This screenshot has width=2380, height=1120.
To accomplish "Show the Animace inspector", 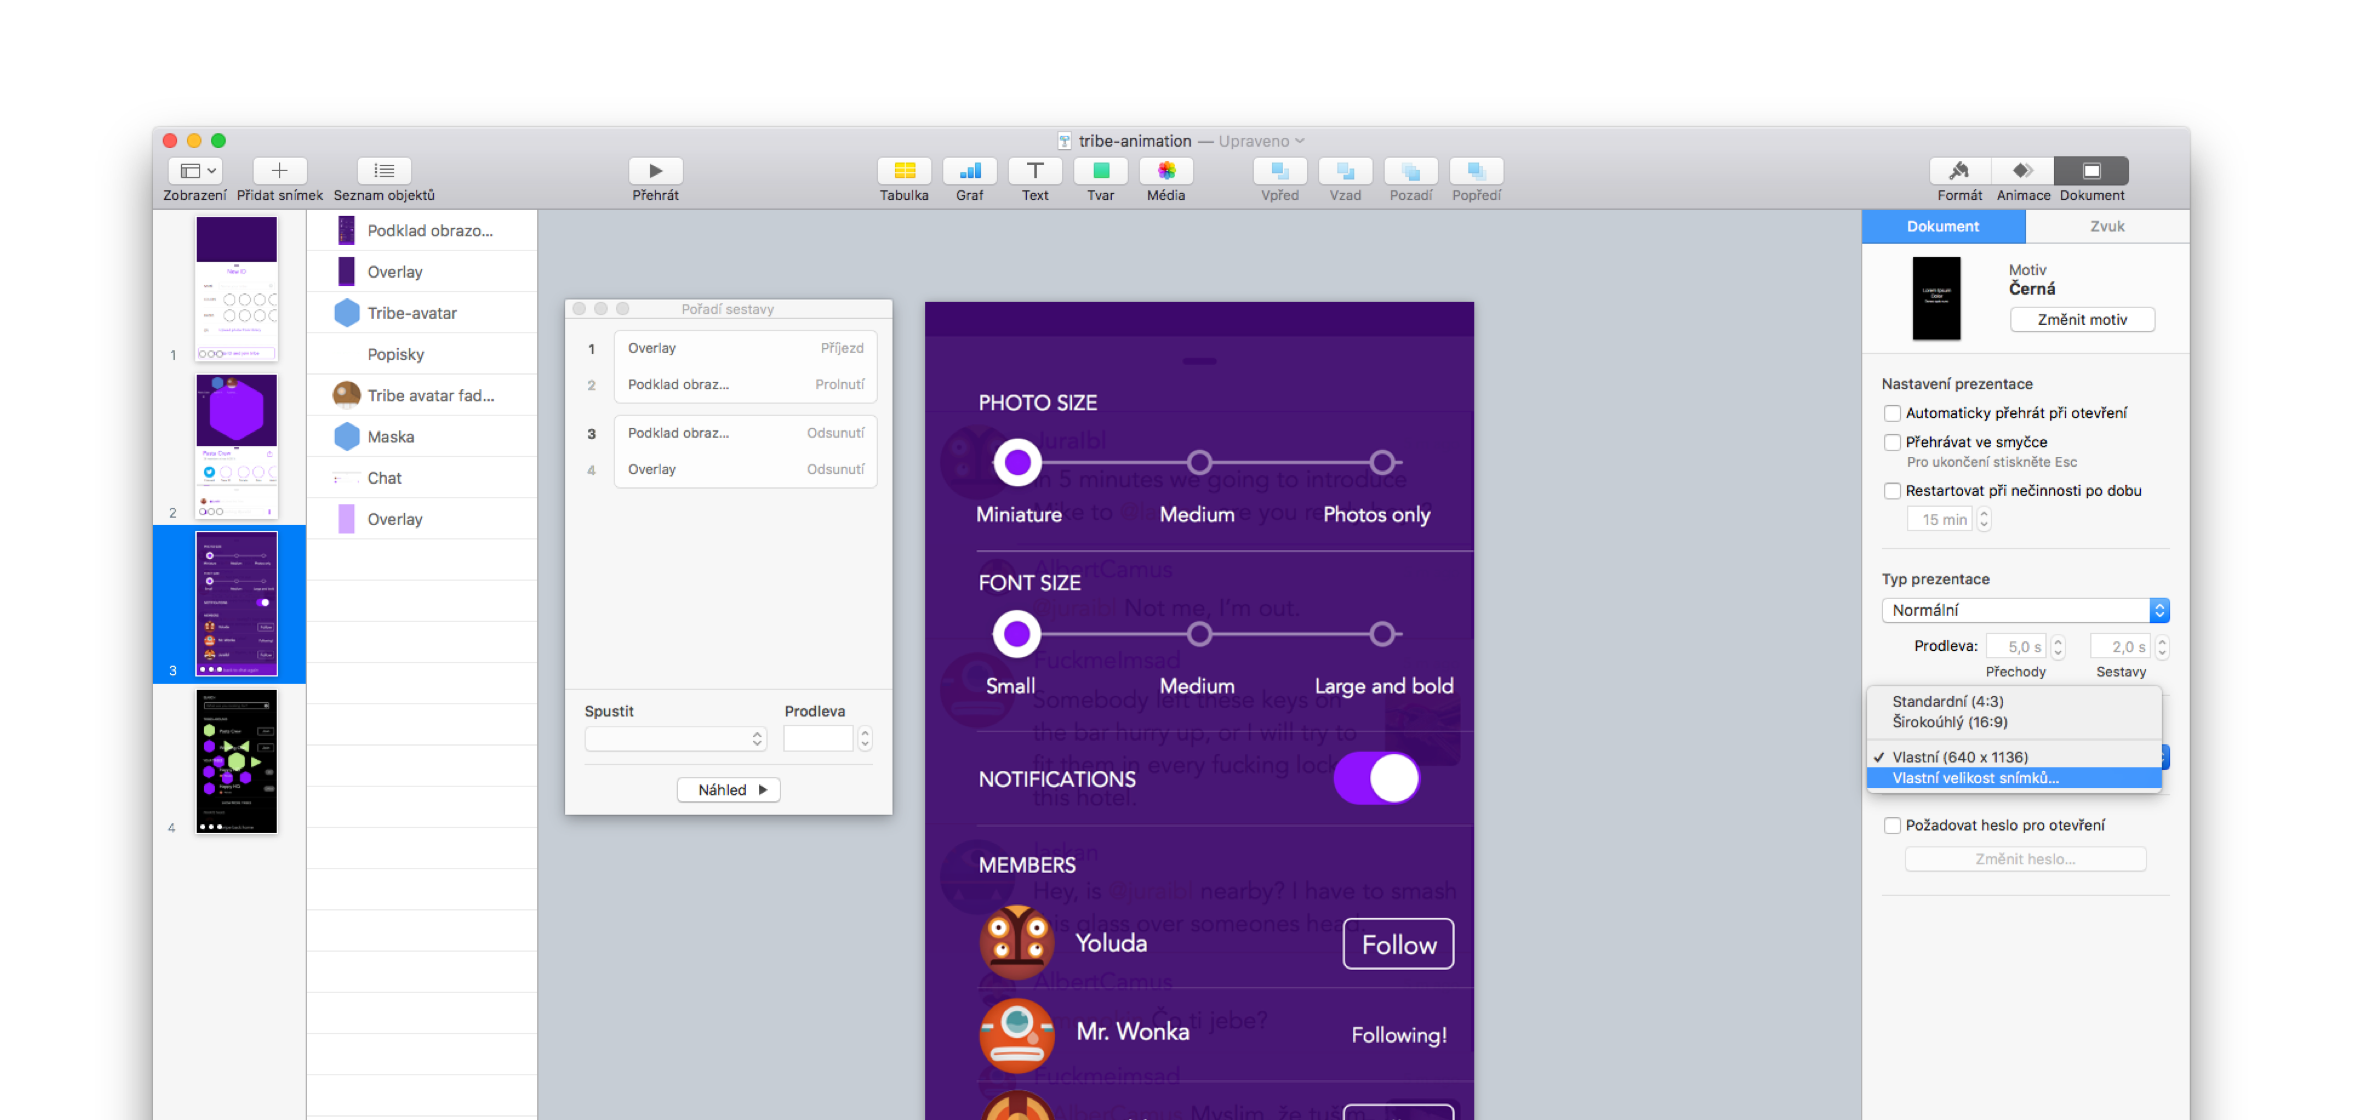I will [x=2023, y=171].
